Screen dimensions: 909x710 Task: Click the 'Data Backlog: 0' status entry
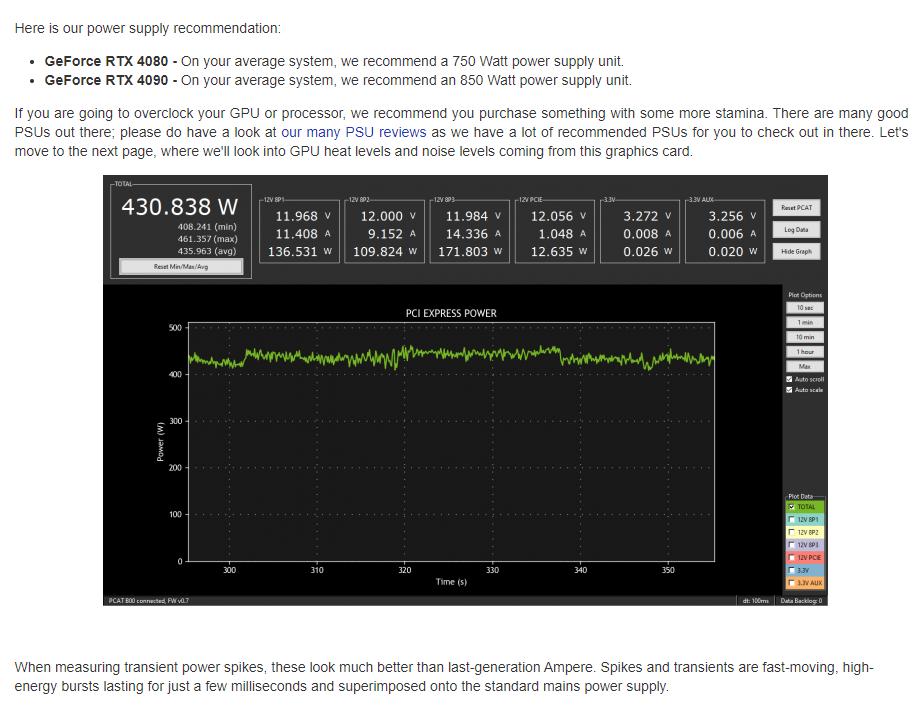pyautogui.click(x=801, y=600)
